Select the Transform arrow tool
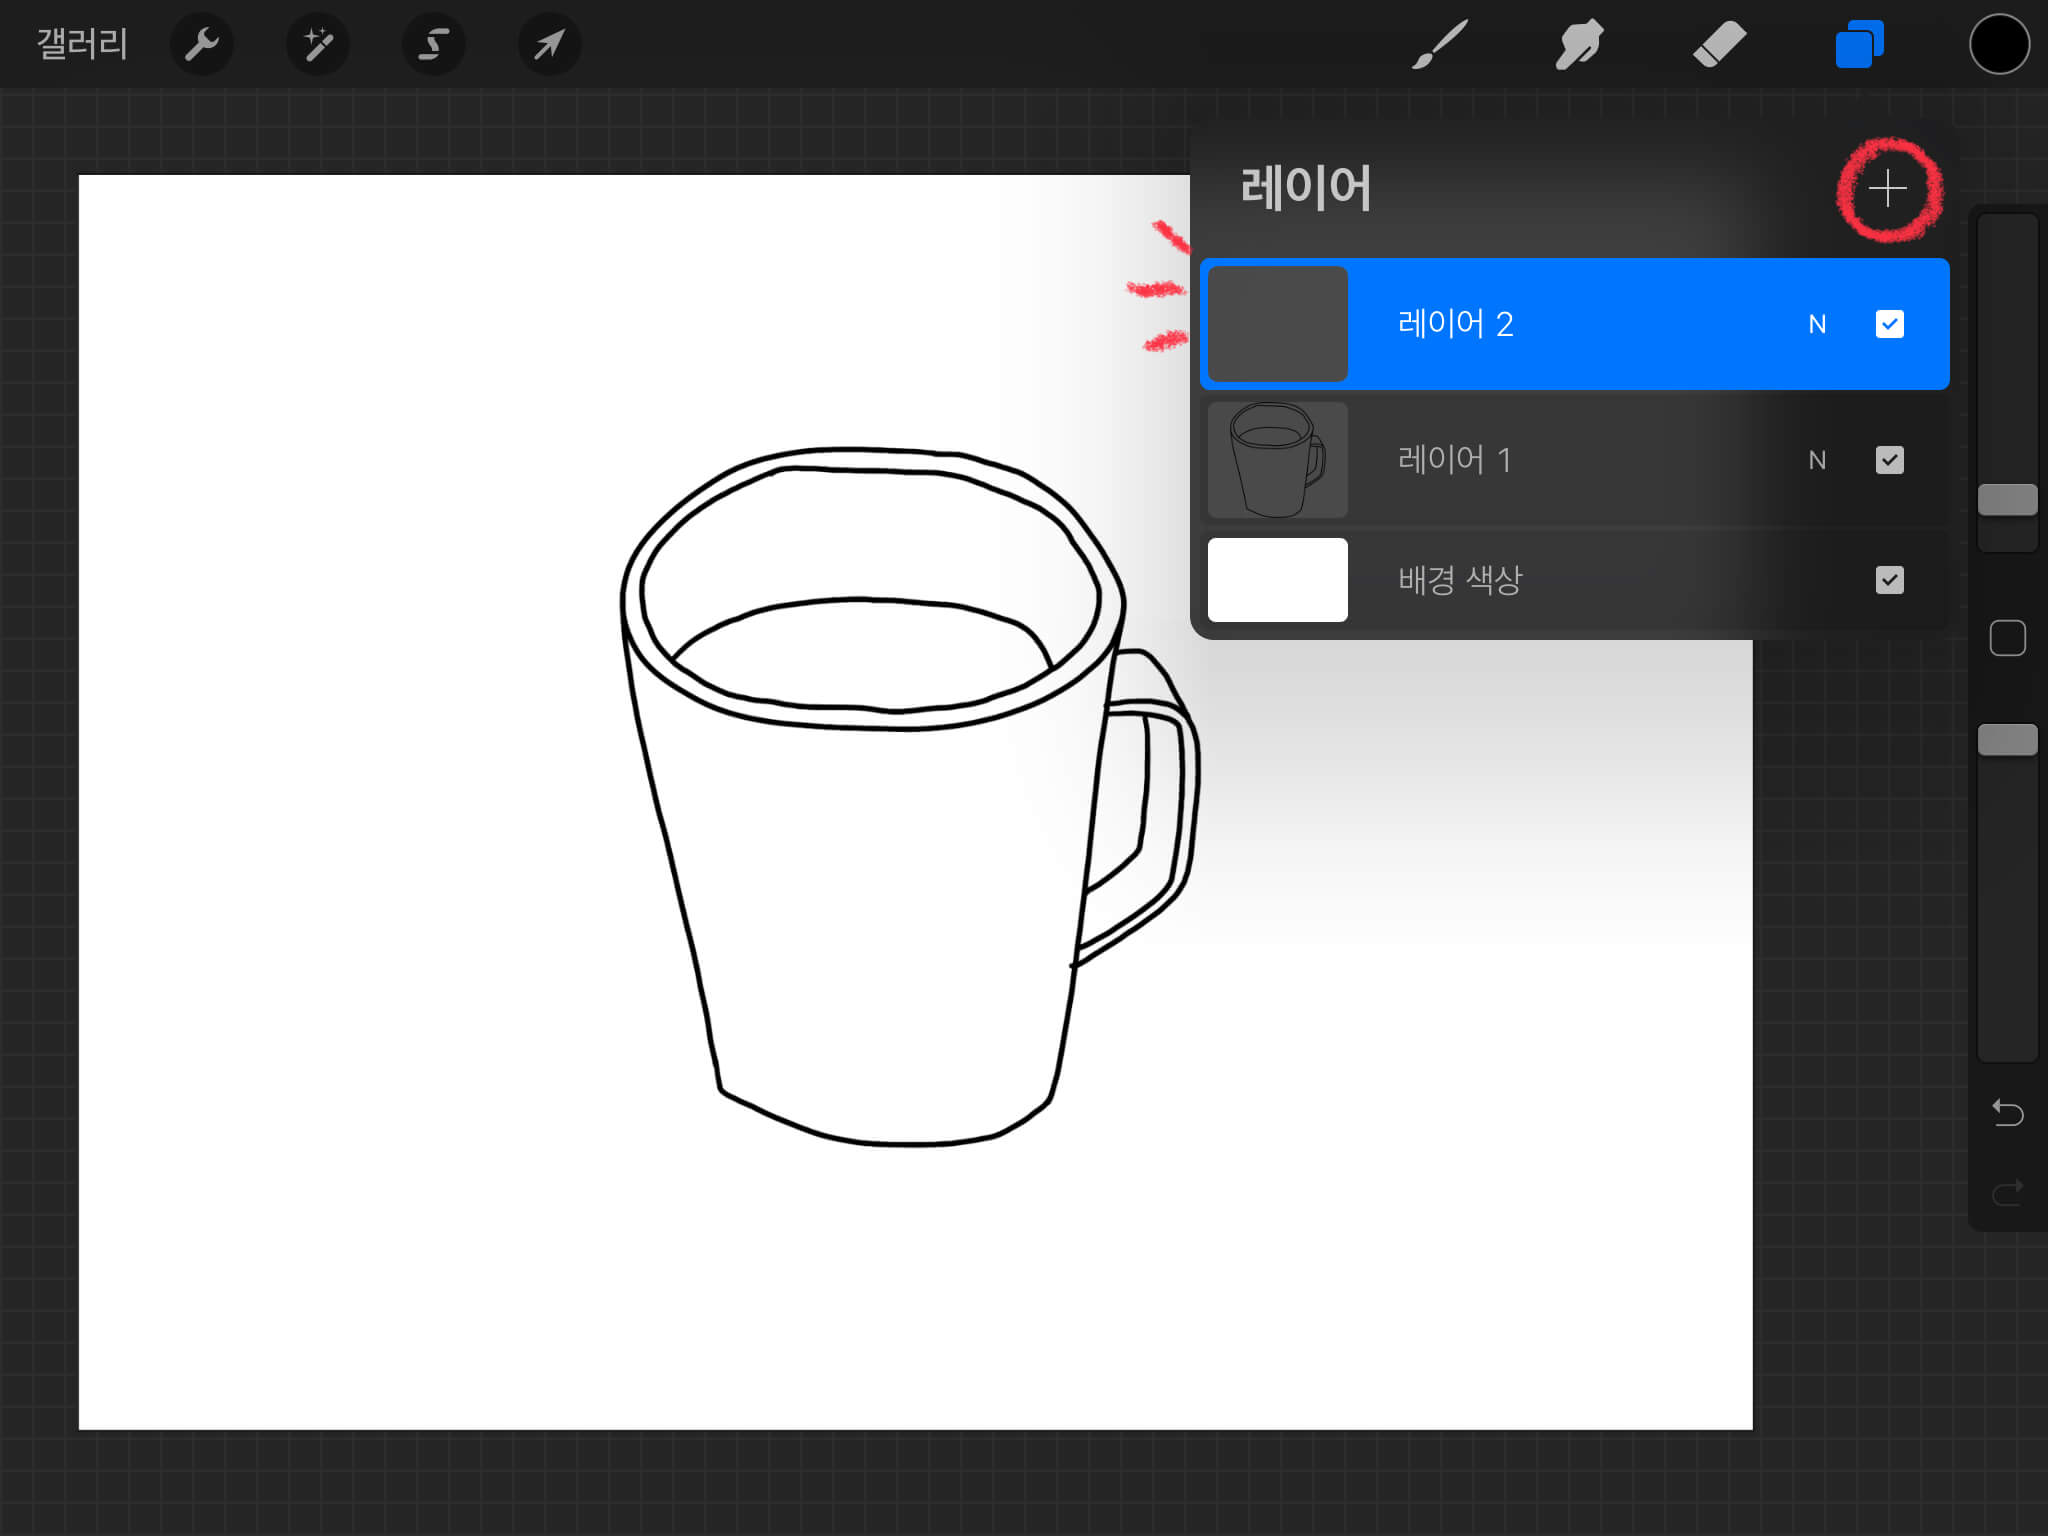The height and width of the screenshot is (1536, 2048). coord(549,45)
